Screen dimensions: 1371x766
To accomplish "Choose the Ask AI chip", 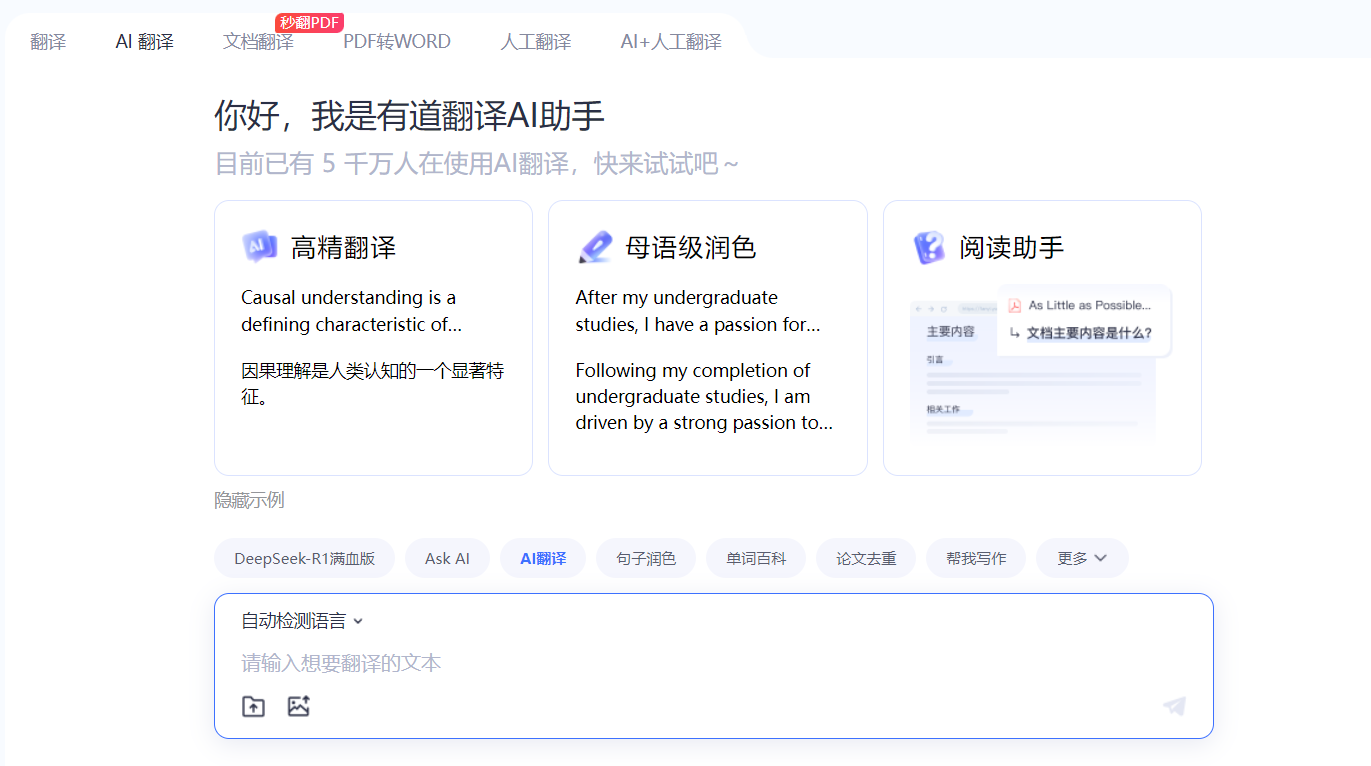I will [447, 558].
